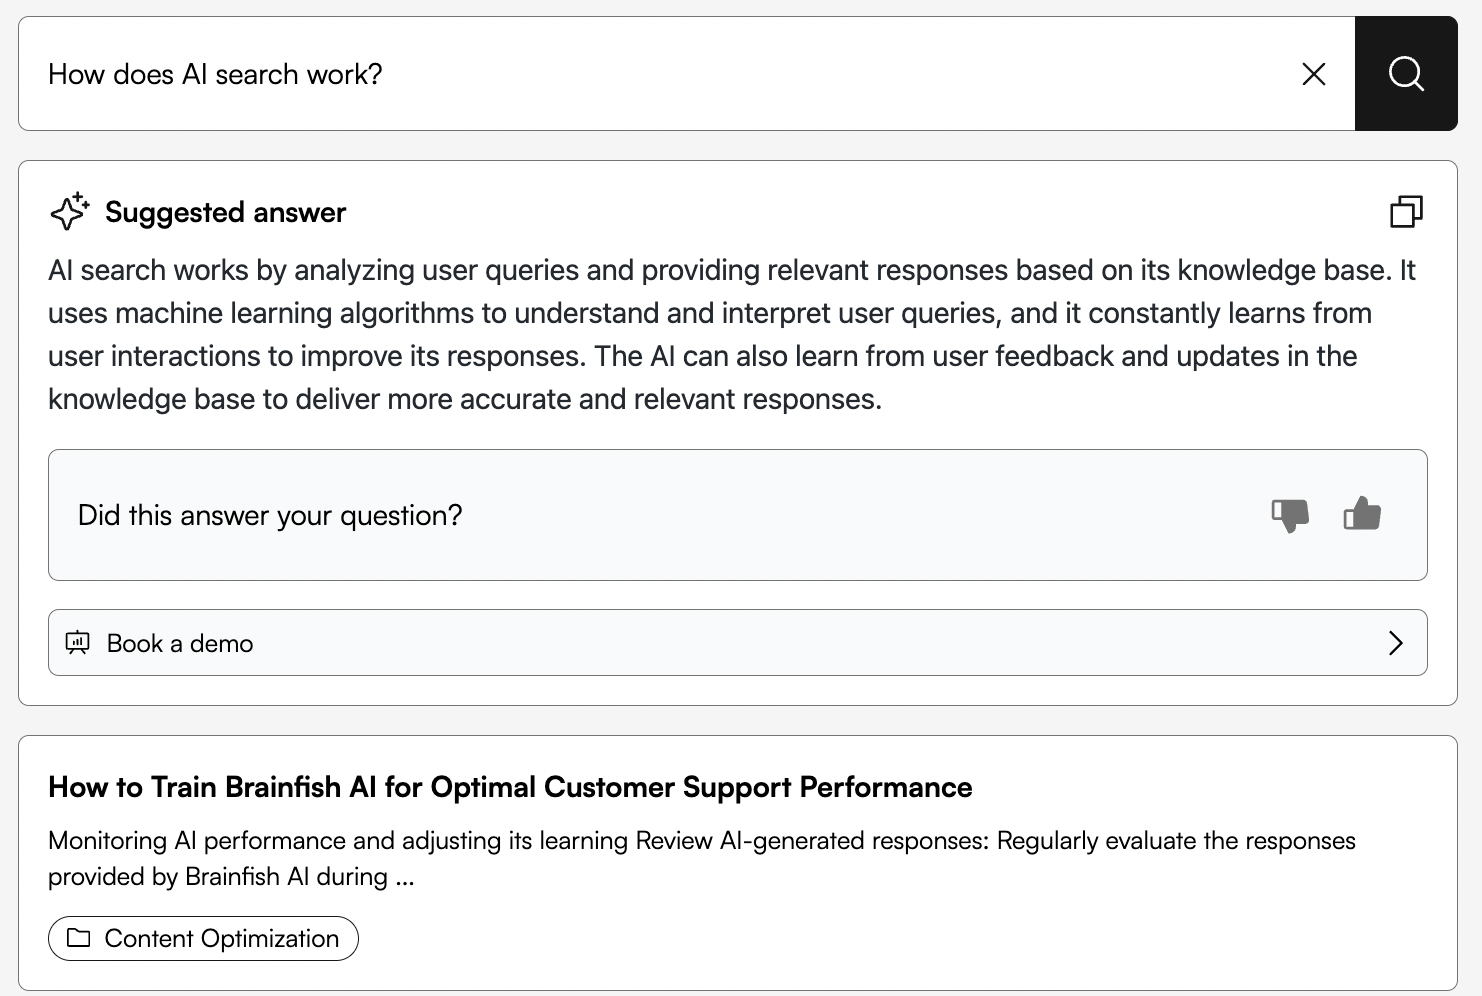Click the suggested answer paragraph text
Viewport: 1482px width, 996px height.
click(732, 334)
